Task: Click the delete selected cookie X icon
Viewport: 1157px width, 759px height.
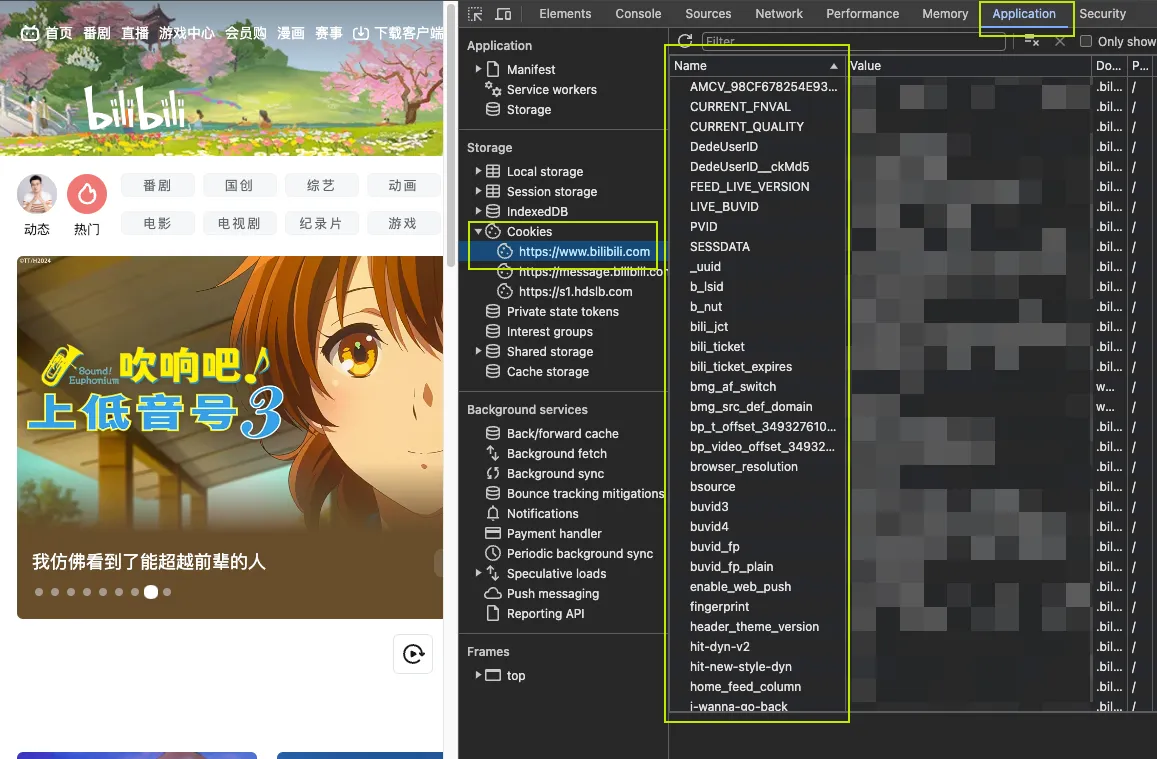Action: [1060, 41]
